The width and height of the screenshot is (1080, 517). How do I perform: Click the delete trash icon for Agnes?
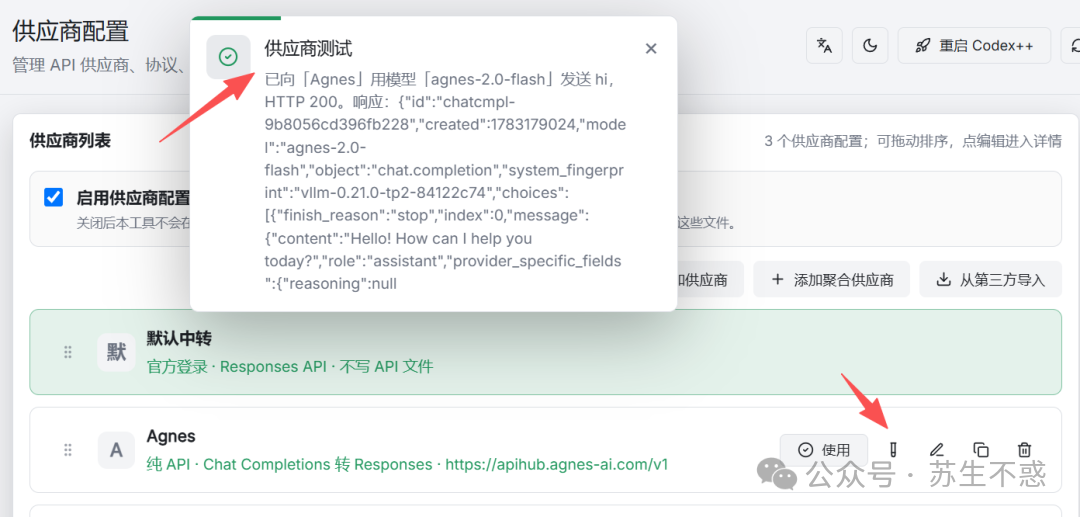[1024, 450]
